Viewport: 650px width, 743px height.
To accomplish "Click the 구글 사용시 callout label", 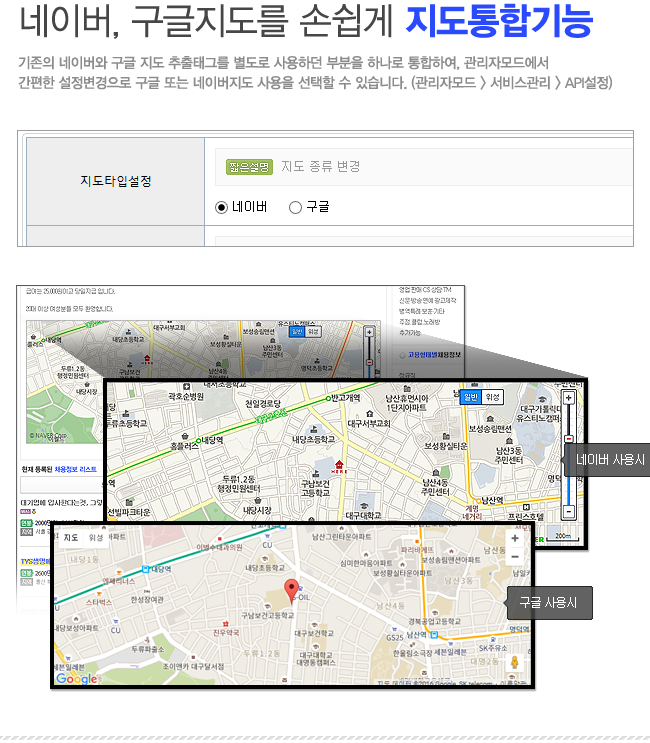I will click(x=549, y=603).
